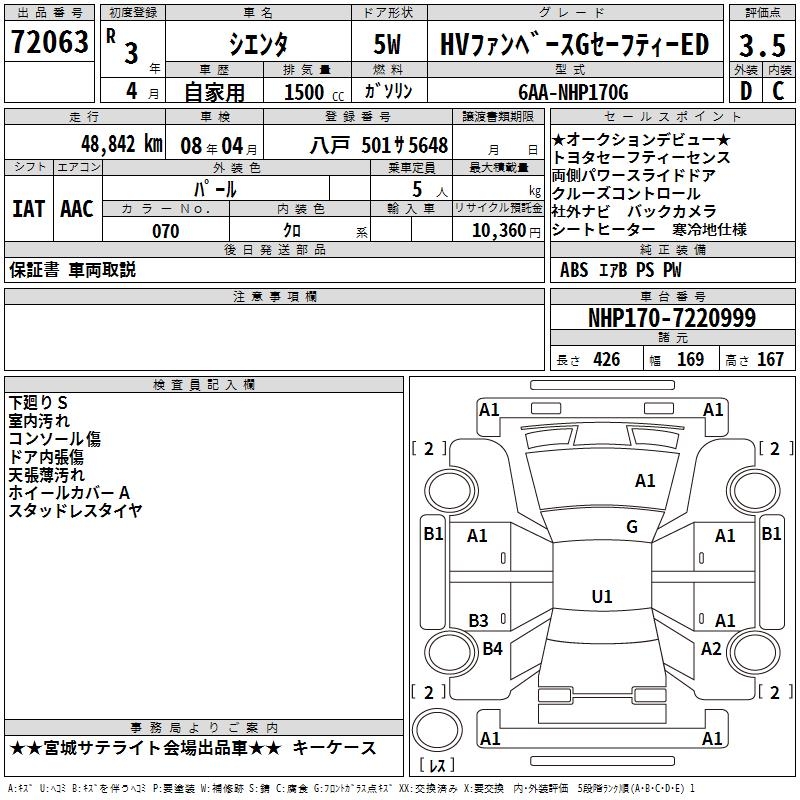The image size is (800, 800).
Task: Select the B4 damage mark on the diagram
Action: pos(492,648)
